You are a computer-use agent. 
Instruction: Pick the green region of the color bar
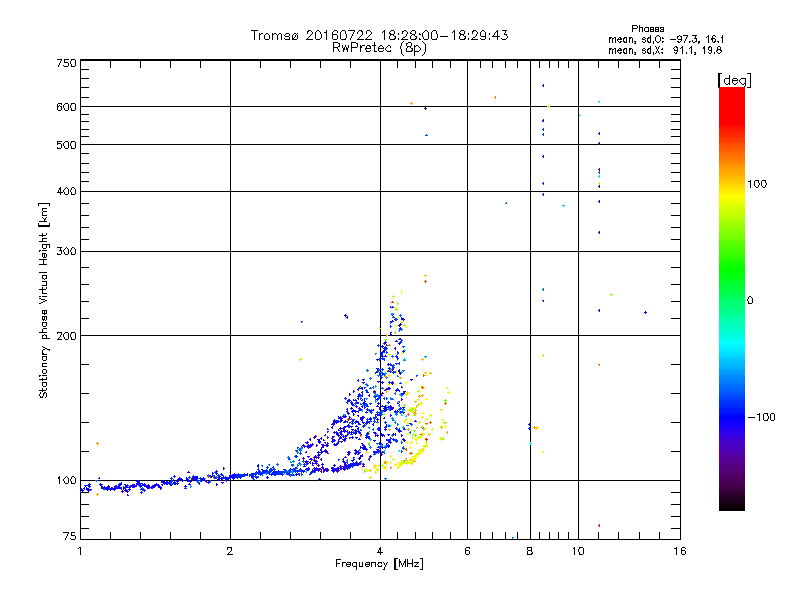coord(732,270)
